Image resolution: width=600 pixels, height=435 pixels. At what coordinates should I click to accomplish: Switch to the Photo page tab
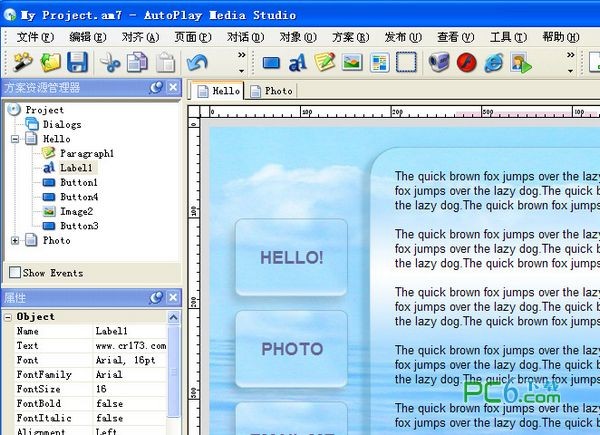point(271,91)
